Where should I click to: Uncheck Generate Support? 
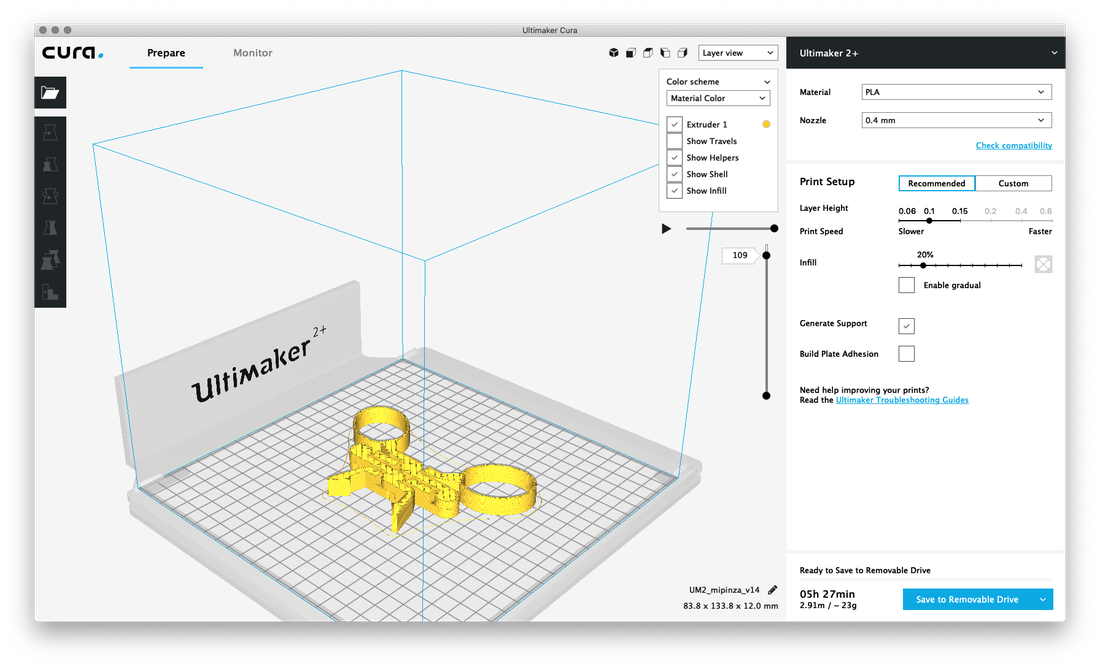906,326
